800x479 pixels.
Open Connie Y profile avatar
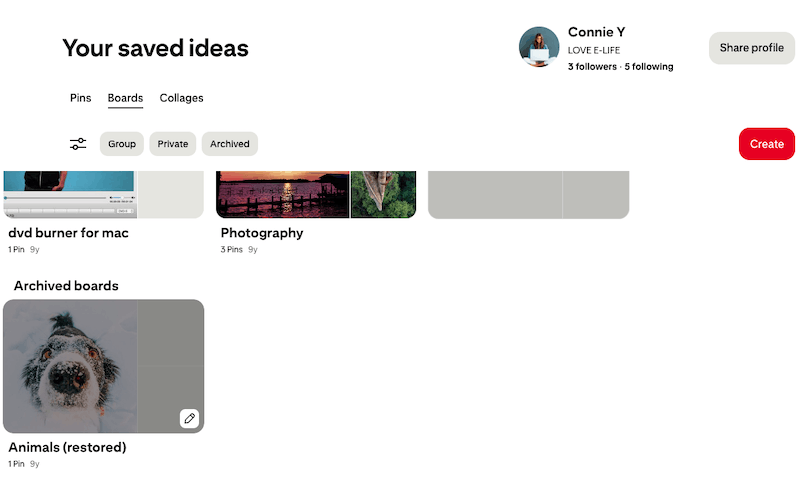tap(539, 47)
